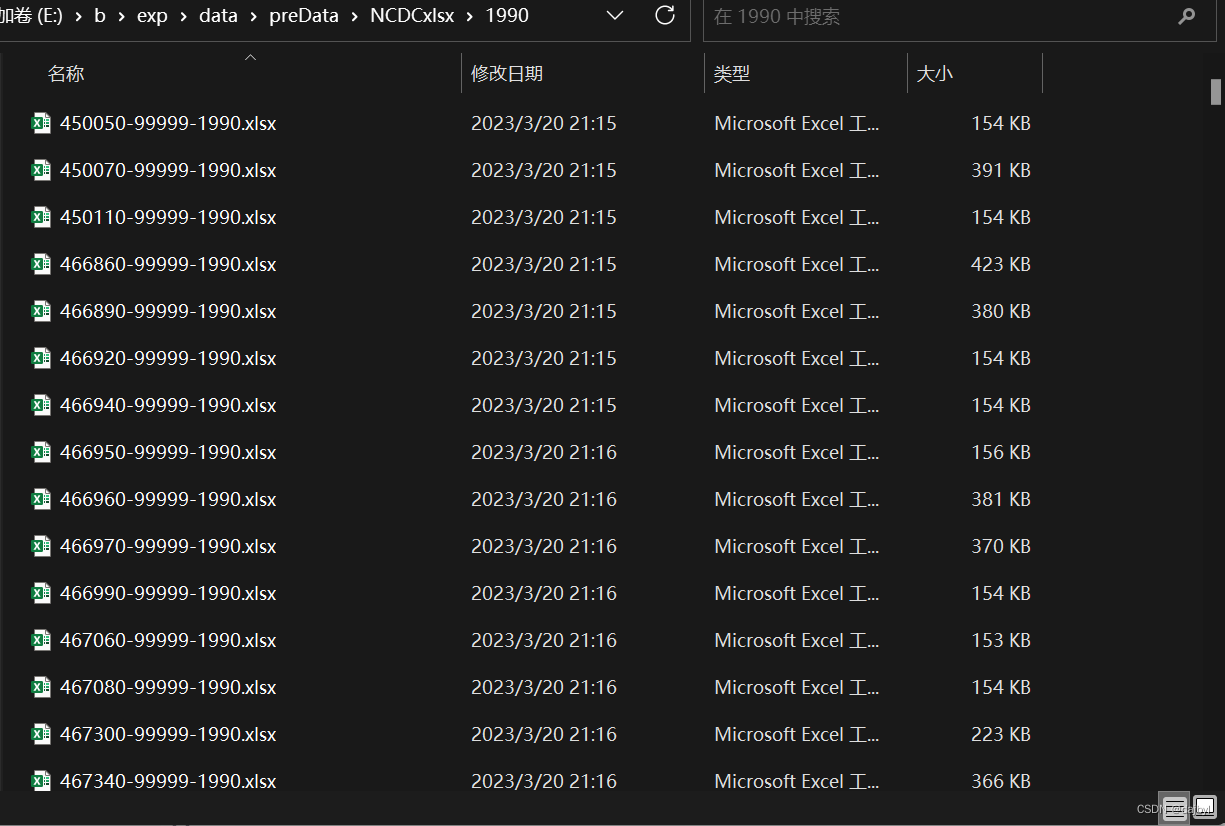Click the Excel icon of 466950-99999-1990.xlsx
1225x826 pixels.
tap(41, 452)
